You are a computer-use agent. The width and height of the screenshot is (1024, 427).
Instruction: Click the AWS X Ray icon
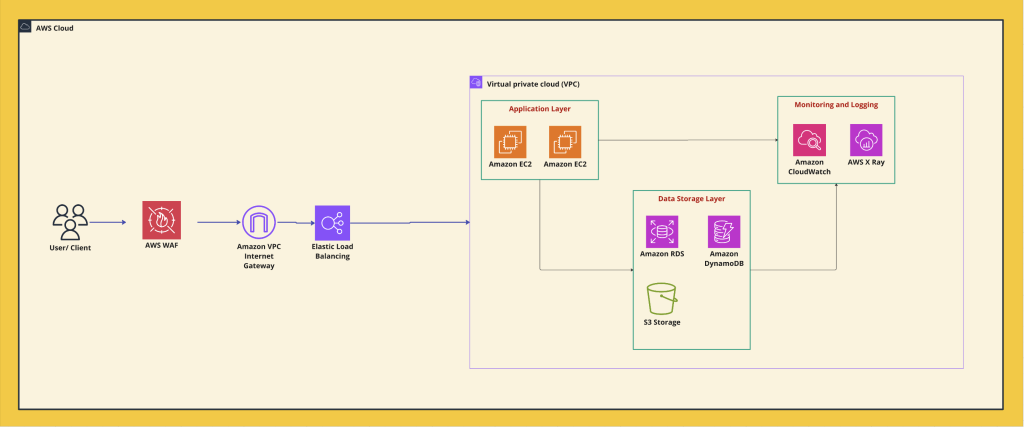click(x=865, y=140)
